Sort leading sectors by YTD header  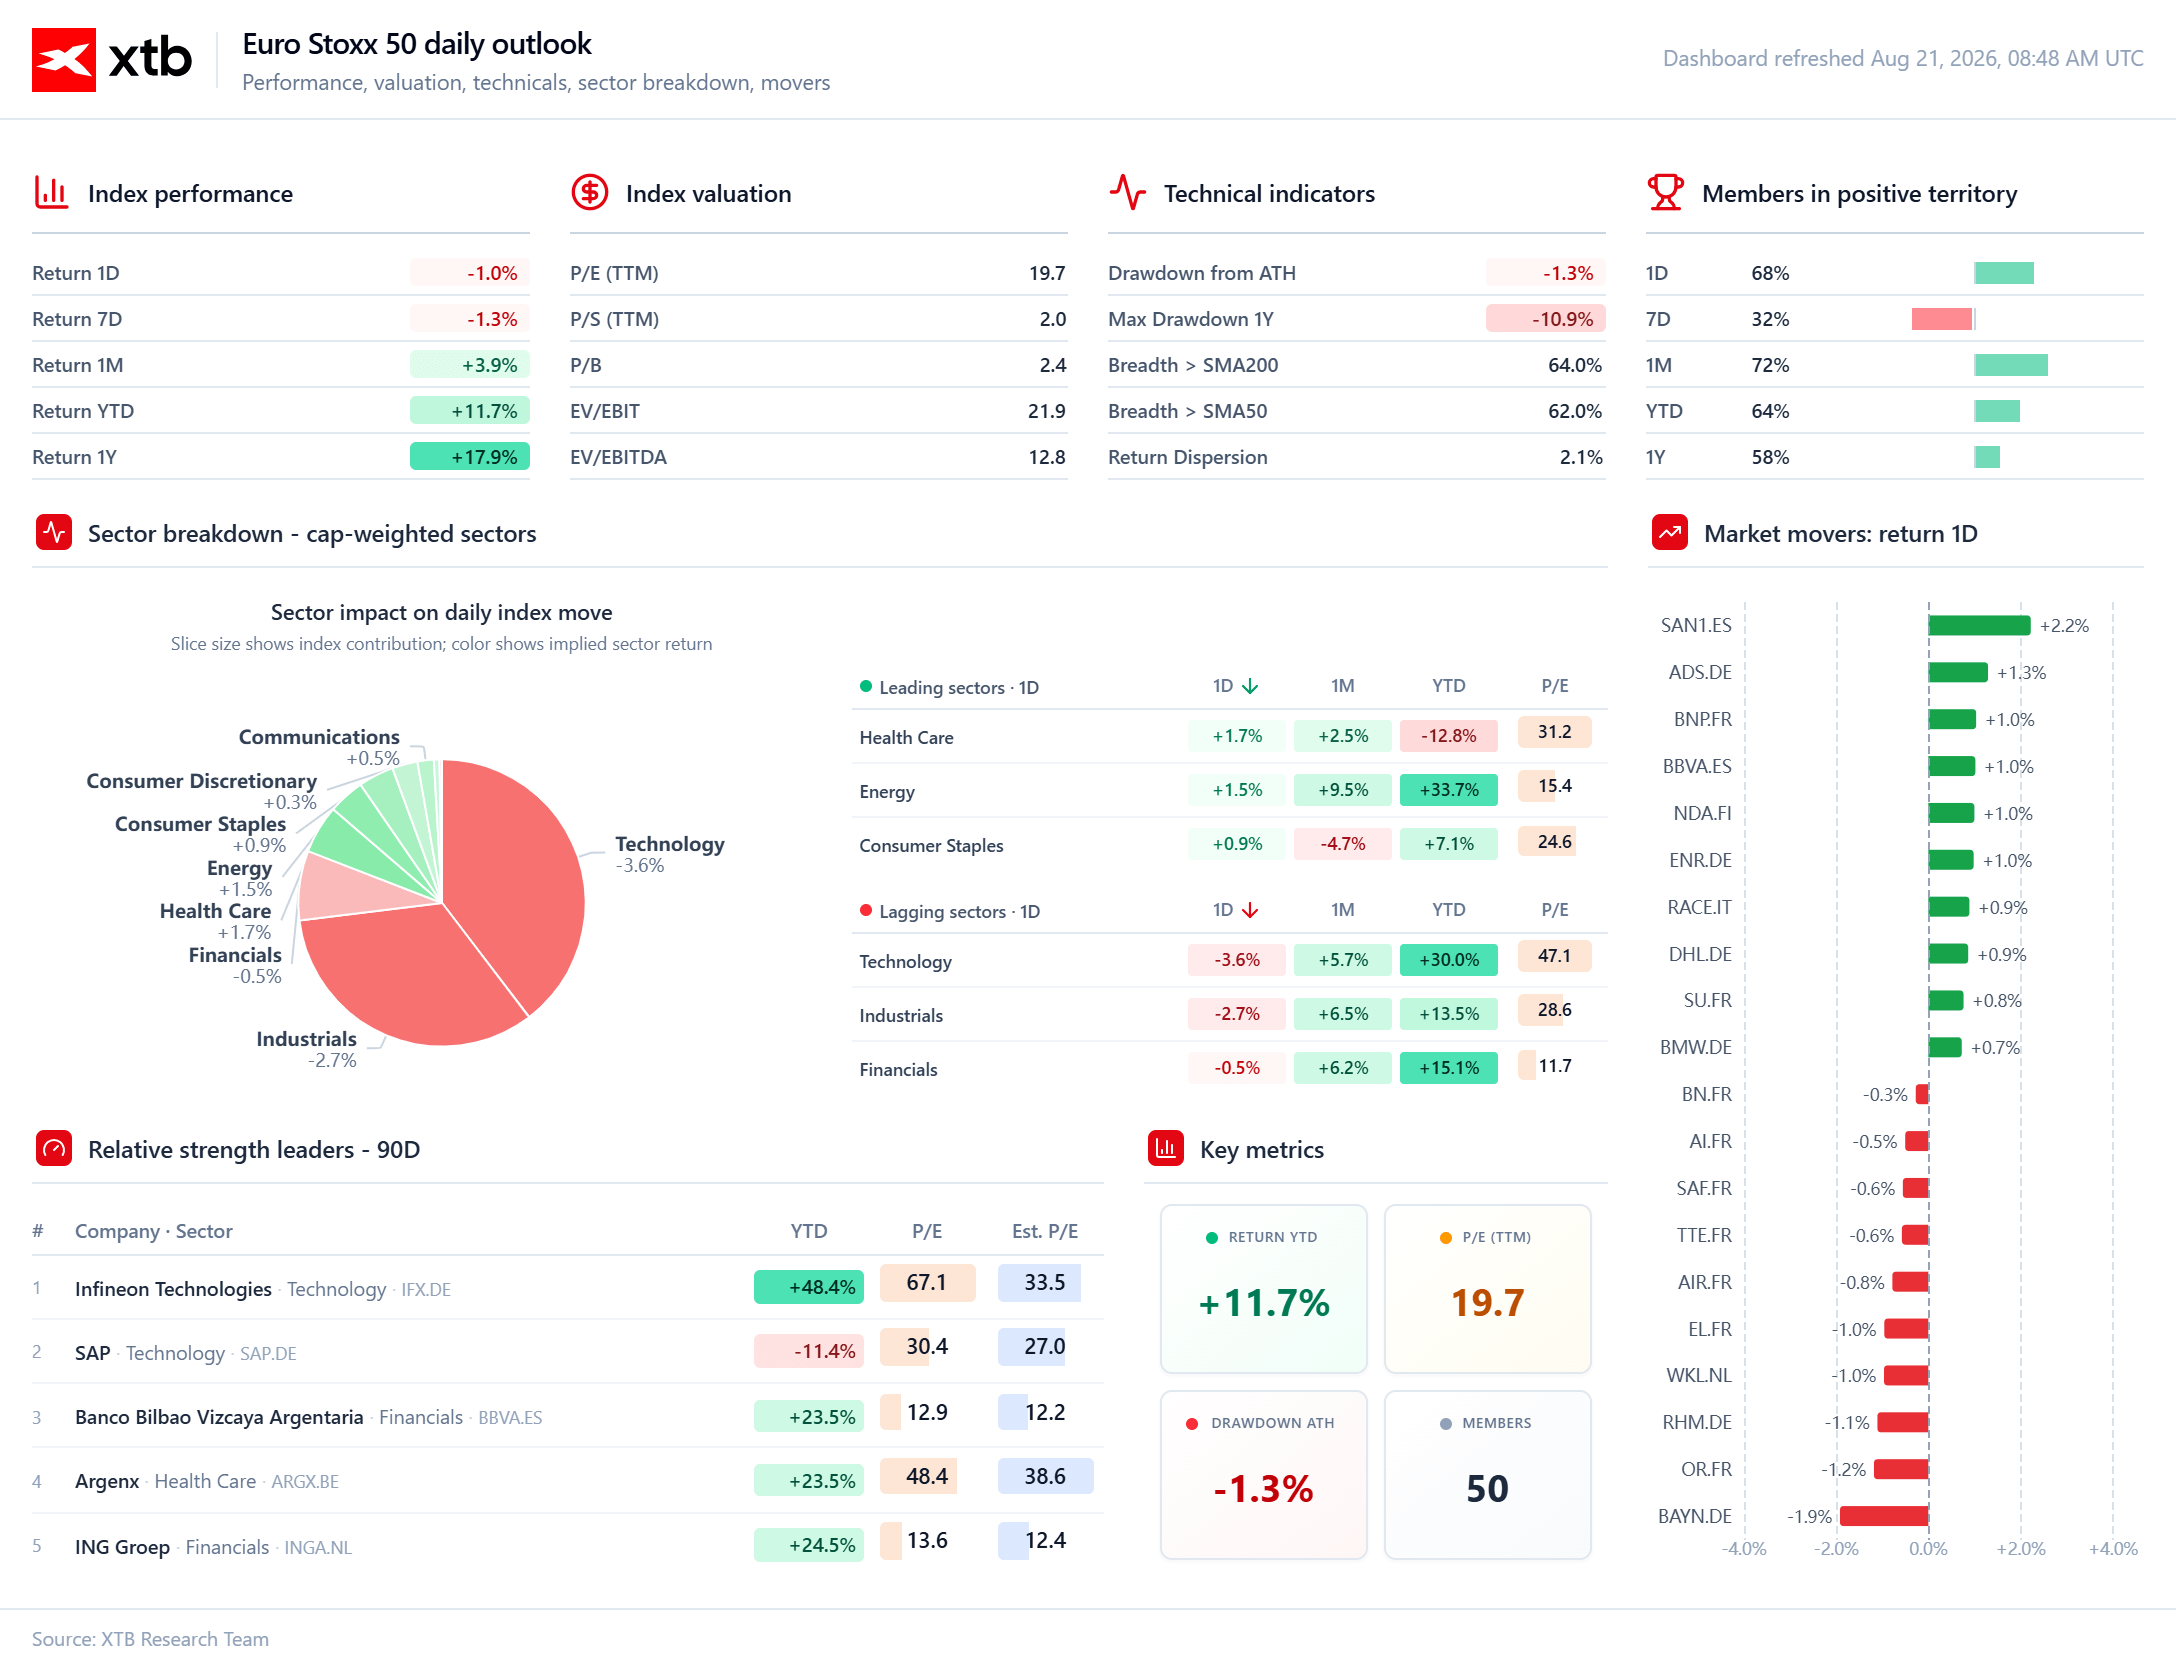(x=1448, y=686)
